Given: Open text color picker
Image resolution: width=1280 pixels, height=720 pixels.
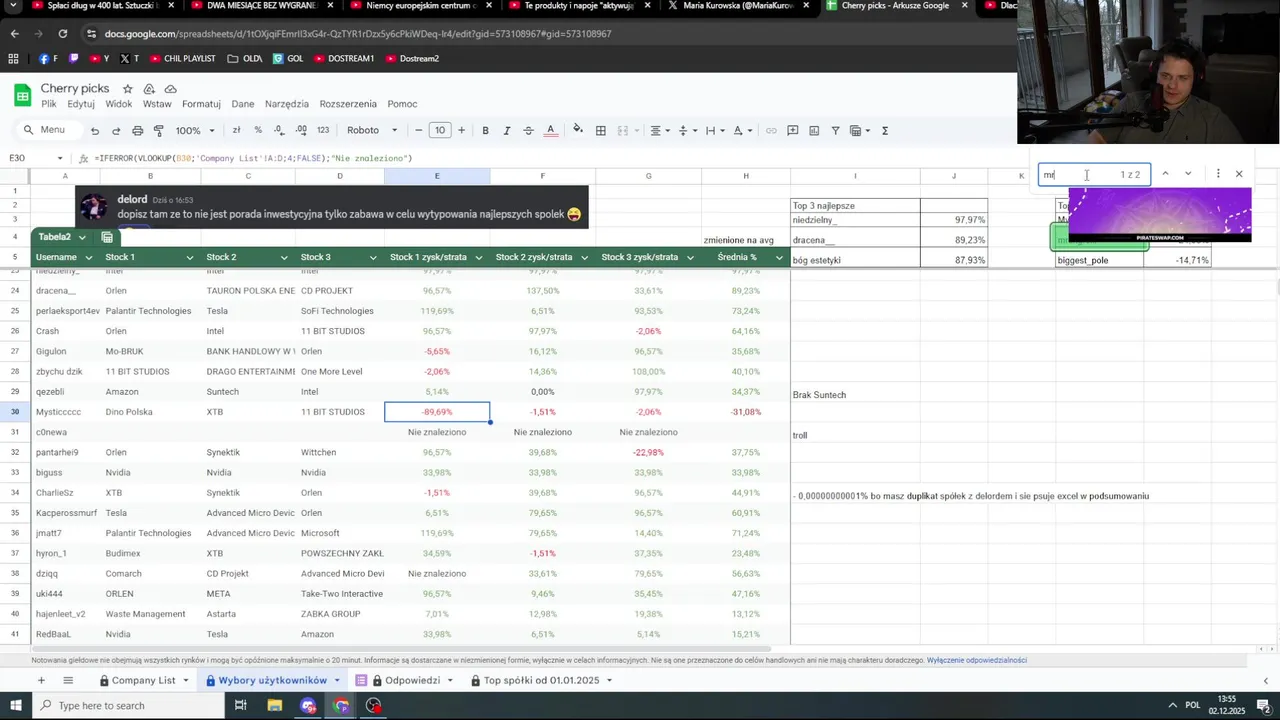Looking at the screenshot, I should [550, 130].
